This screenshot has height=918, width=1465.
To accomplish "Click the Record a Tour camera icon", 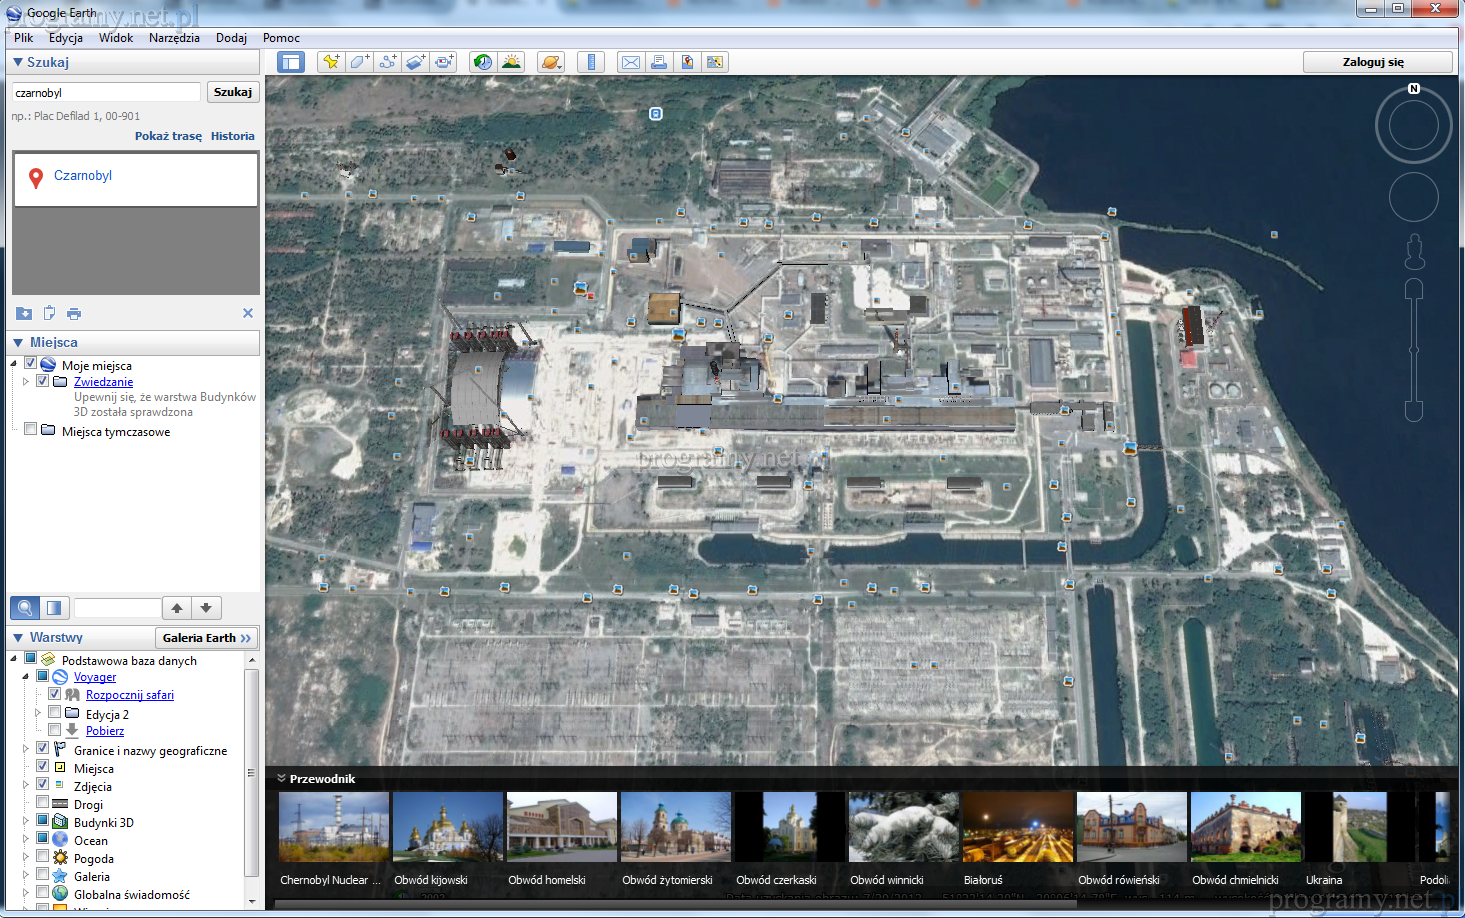I will coord(444,62).
